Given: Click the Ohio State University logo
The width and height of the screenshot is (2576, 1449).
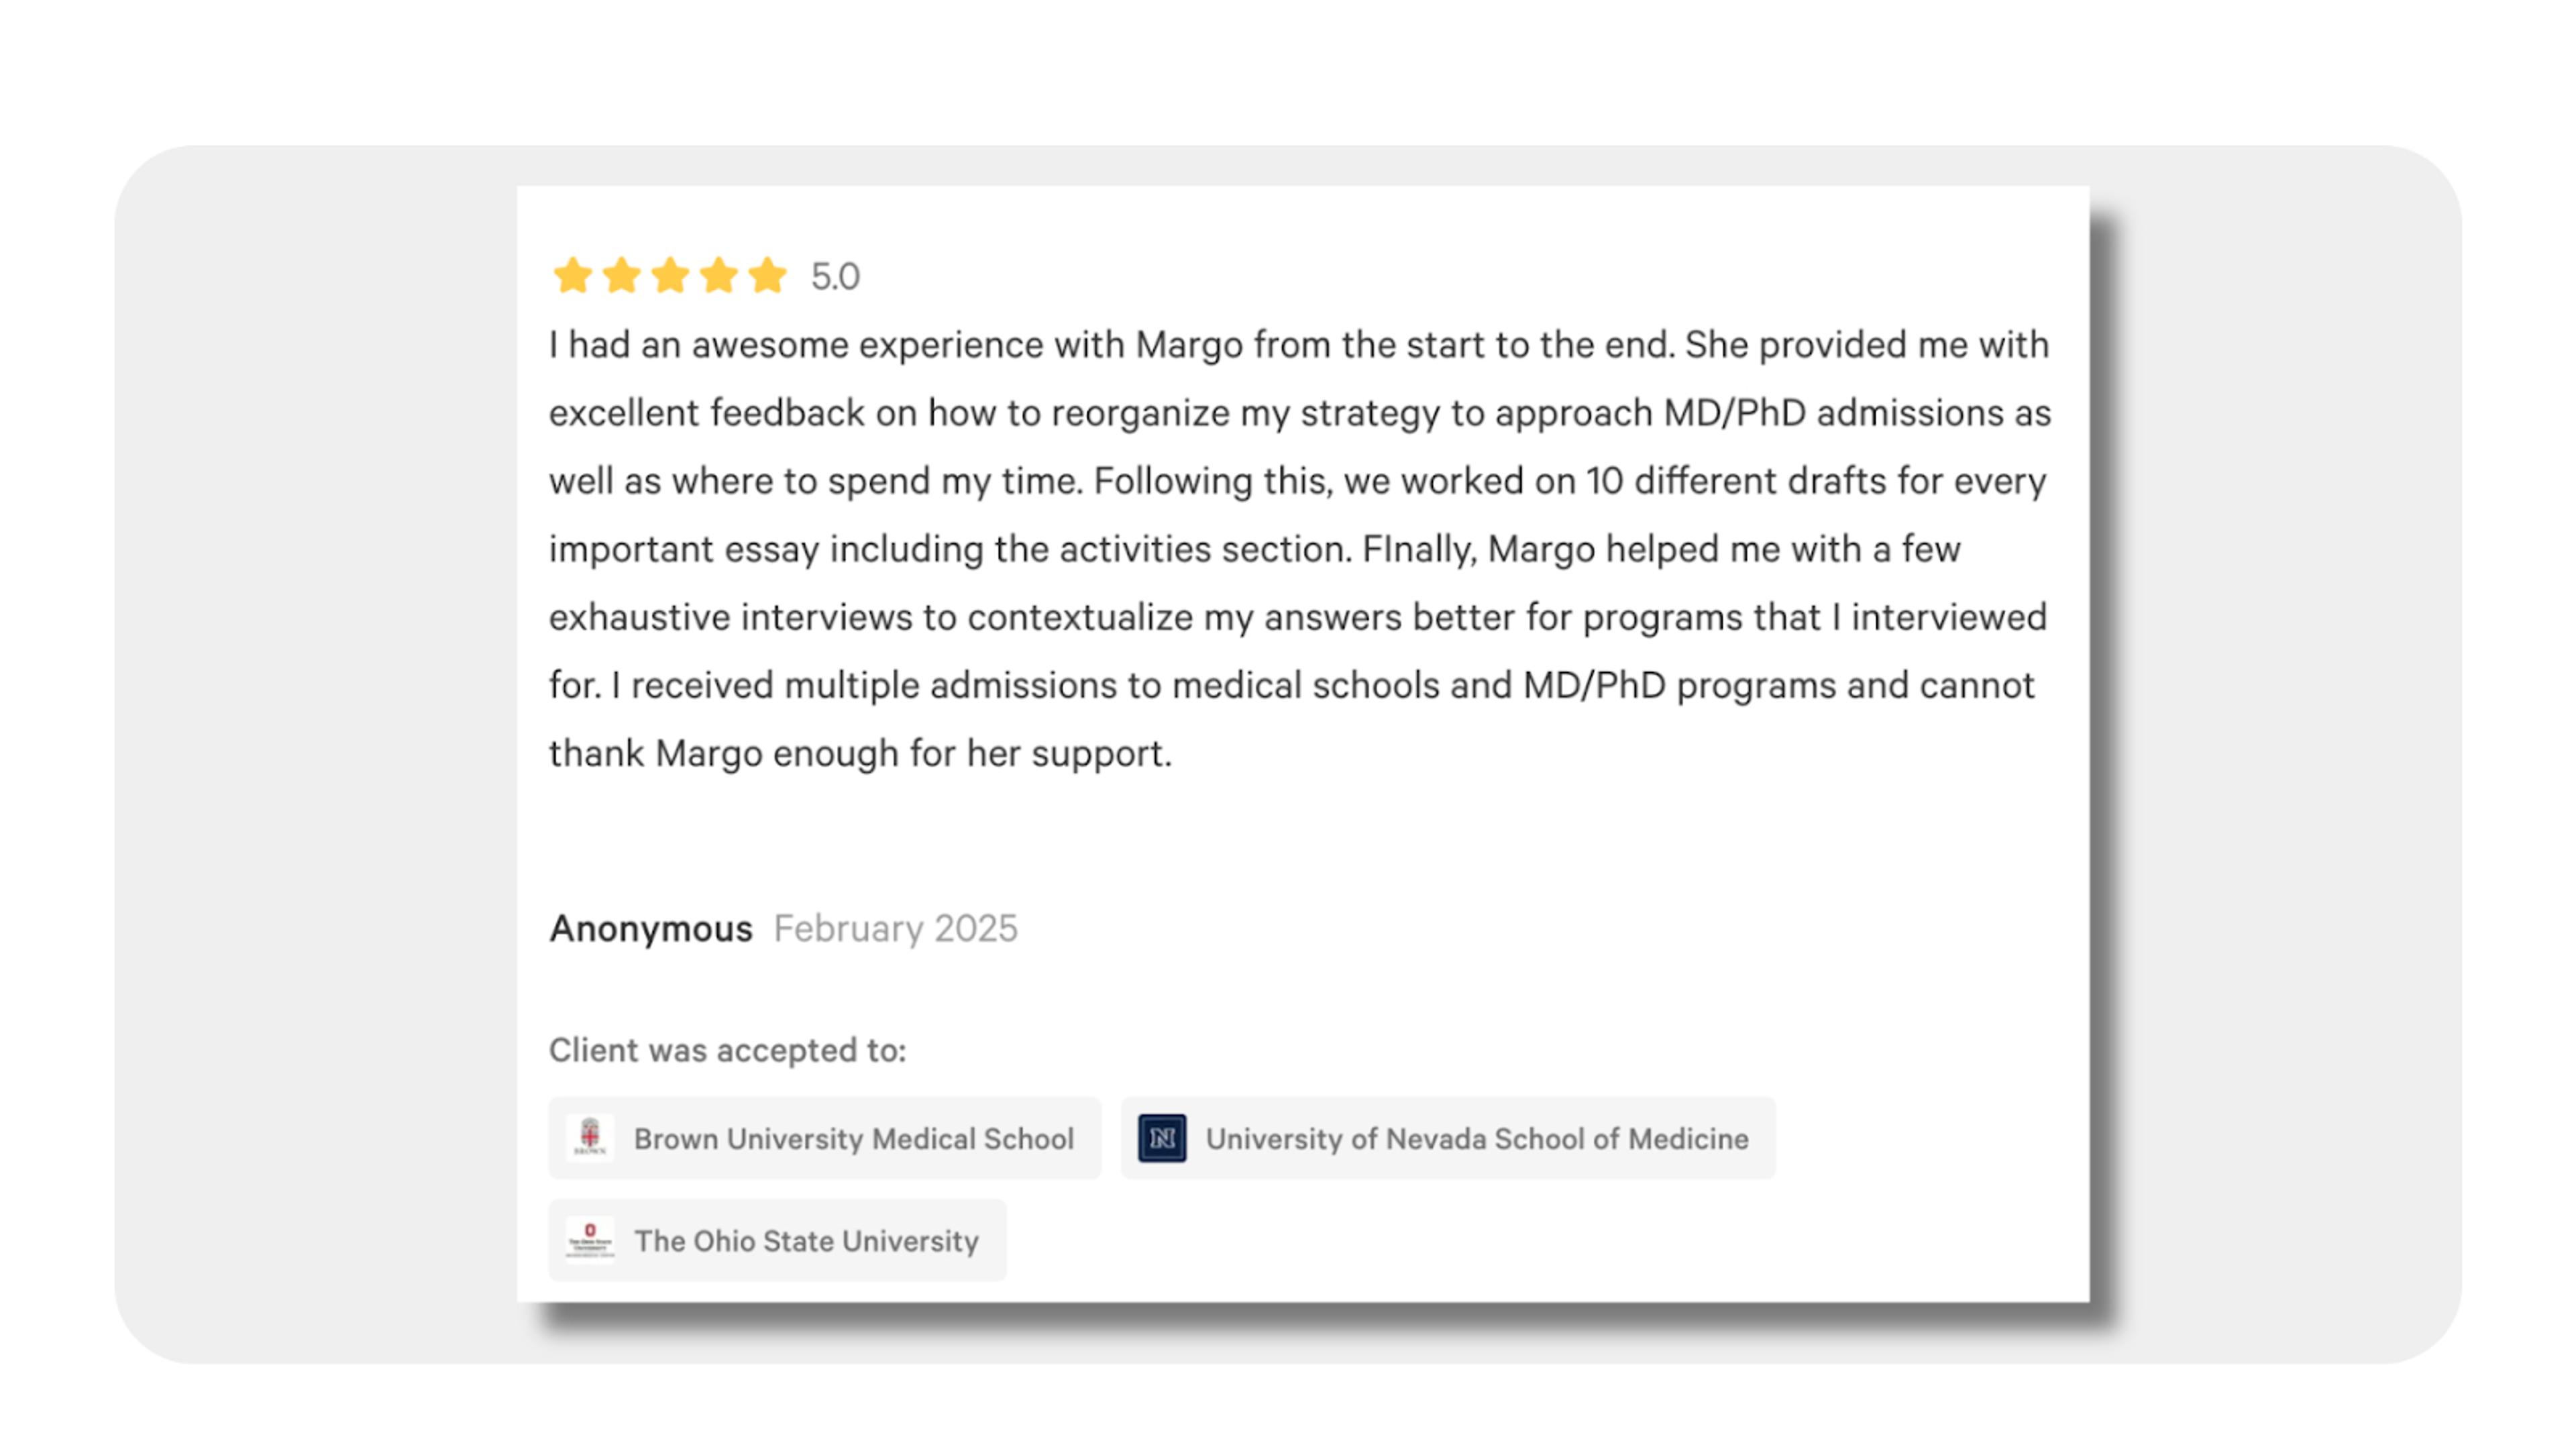Looking at the screenshot, I should [x=590, y=1240].
